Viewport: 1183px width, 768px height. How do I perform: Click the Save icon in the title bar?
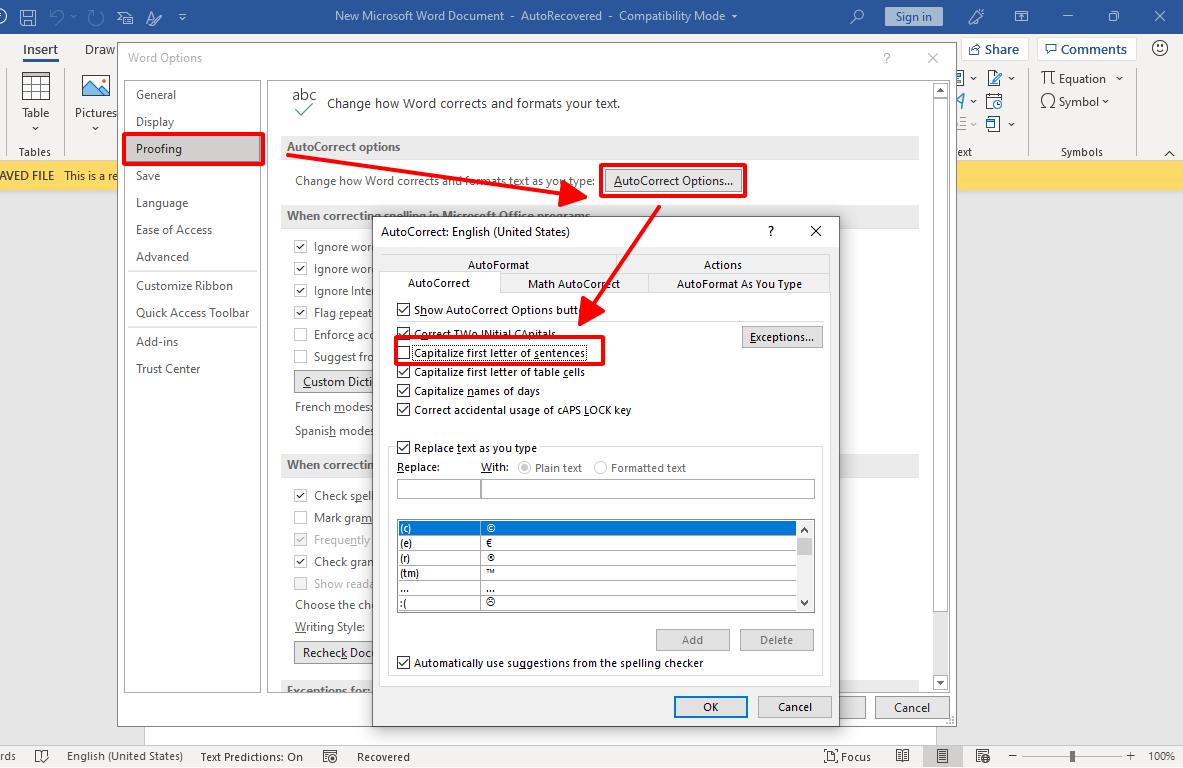click(x=28, y=17)
